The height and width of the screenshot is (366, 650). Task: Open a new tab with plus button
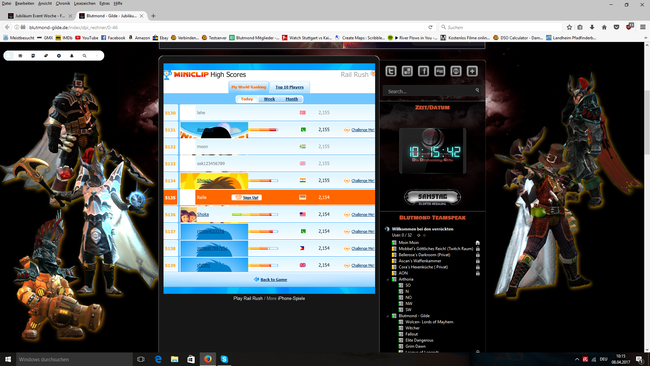[153, 16]
